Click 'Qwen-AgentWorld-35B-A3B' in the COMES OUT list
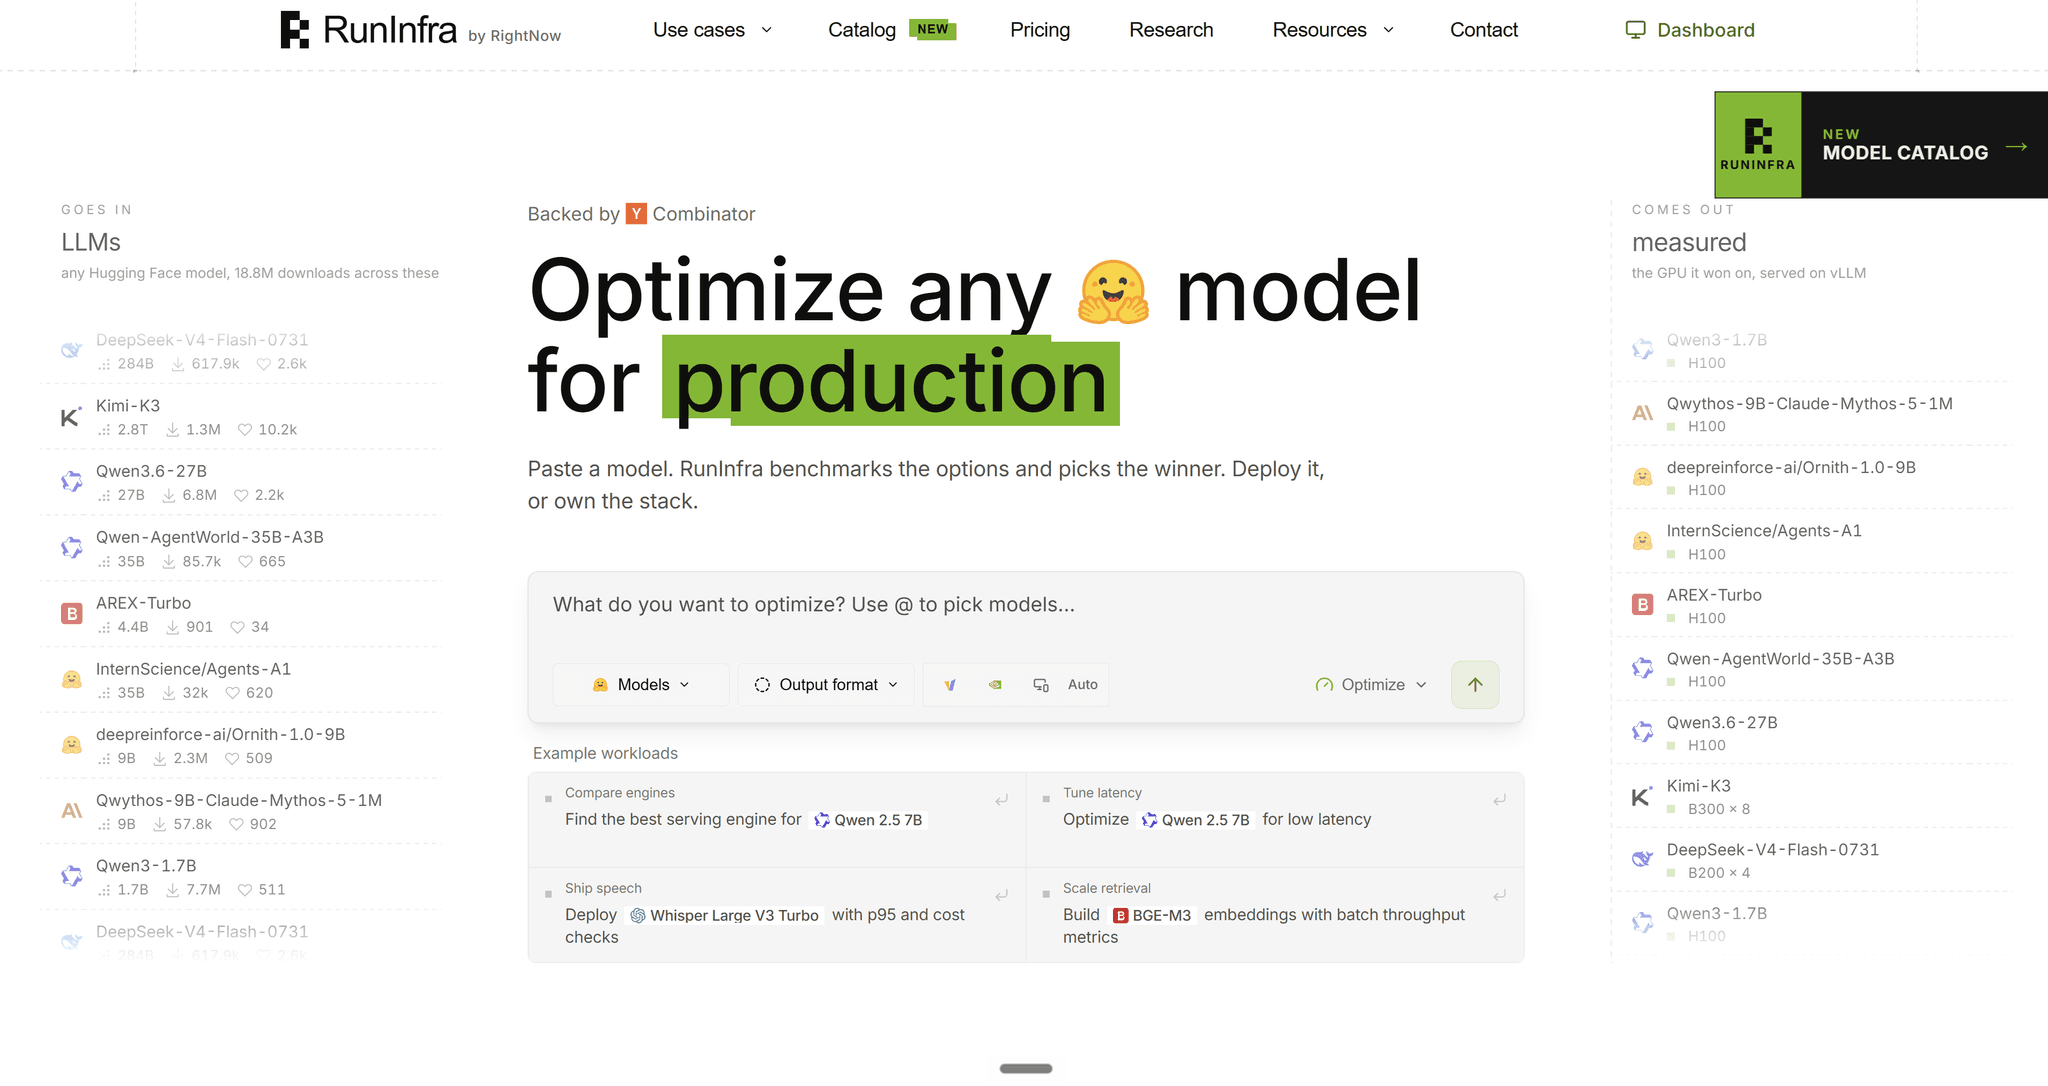Viewport: 2048px width, 1086px height. [x=1780, y=659]
